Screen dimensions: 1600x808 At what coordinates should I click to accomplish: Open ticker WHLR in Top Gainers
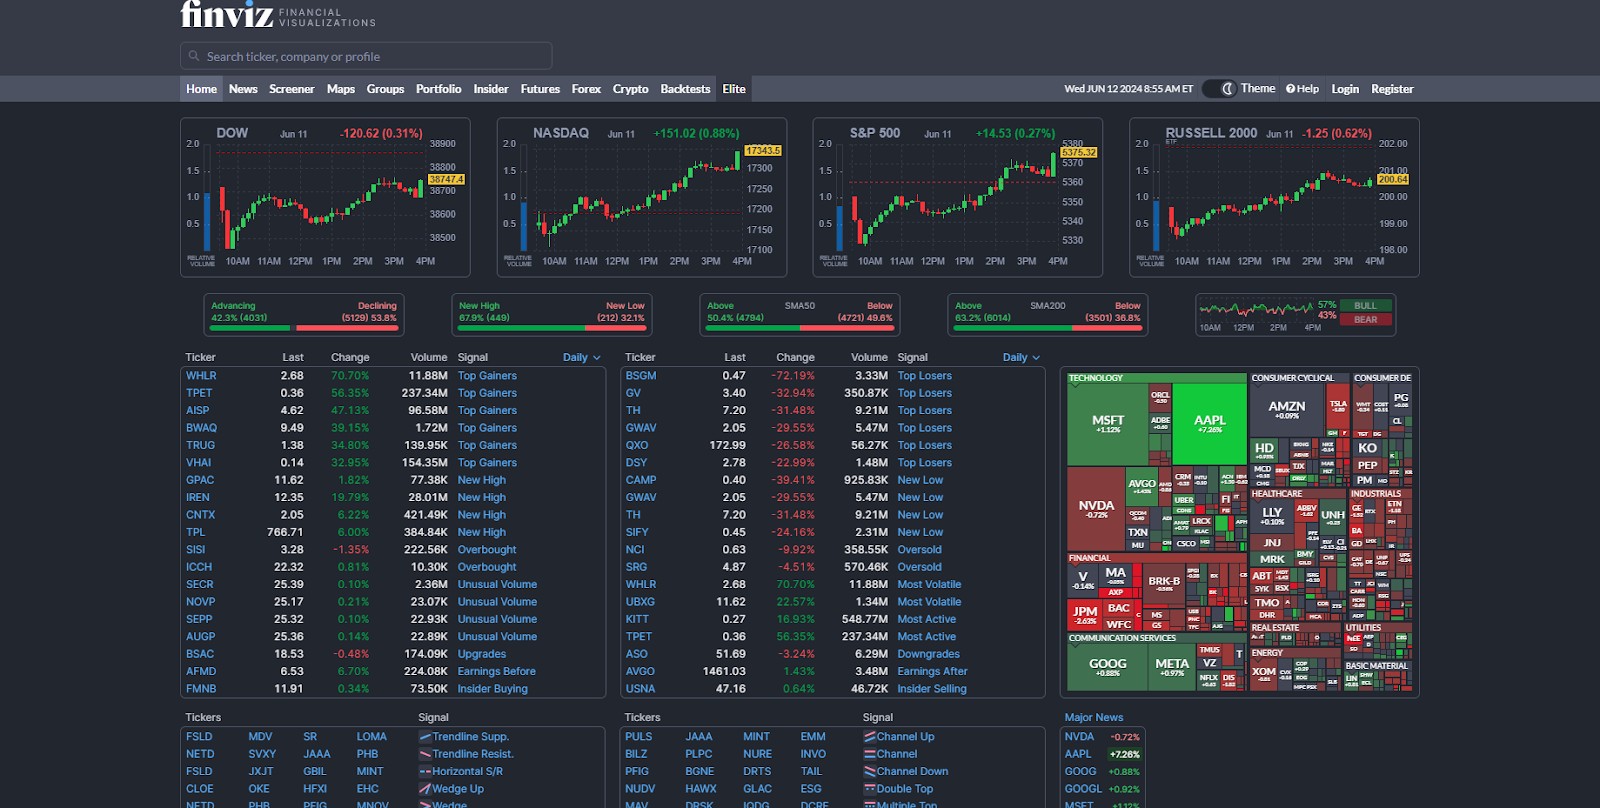pos(201,376)
